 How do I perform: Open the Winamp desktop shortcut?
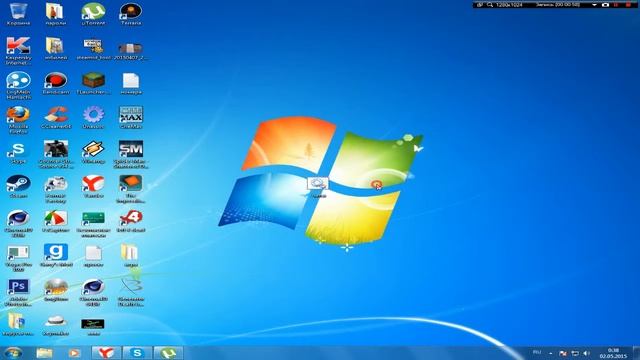click(93, 152)
